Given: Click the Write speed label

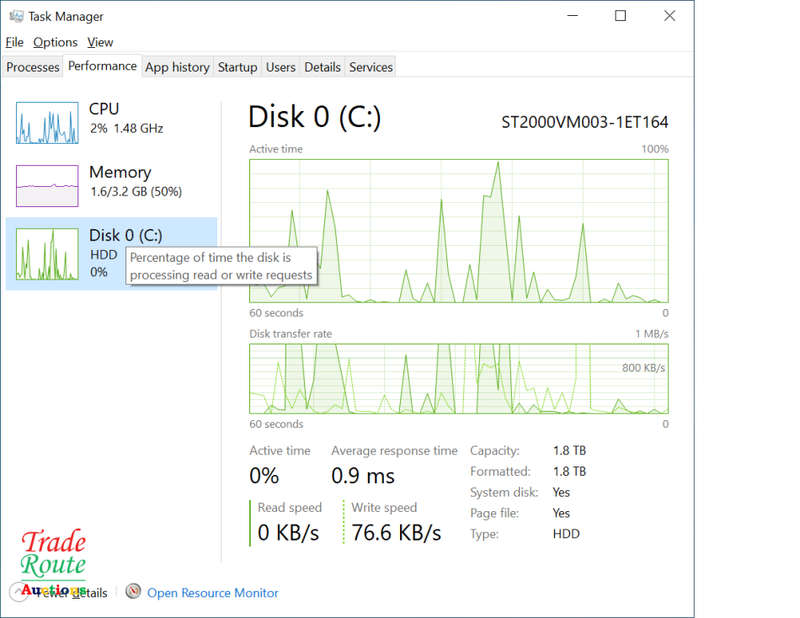Looking at the screenshot, I should pos(384,507).
